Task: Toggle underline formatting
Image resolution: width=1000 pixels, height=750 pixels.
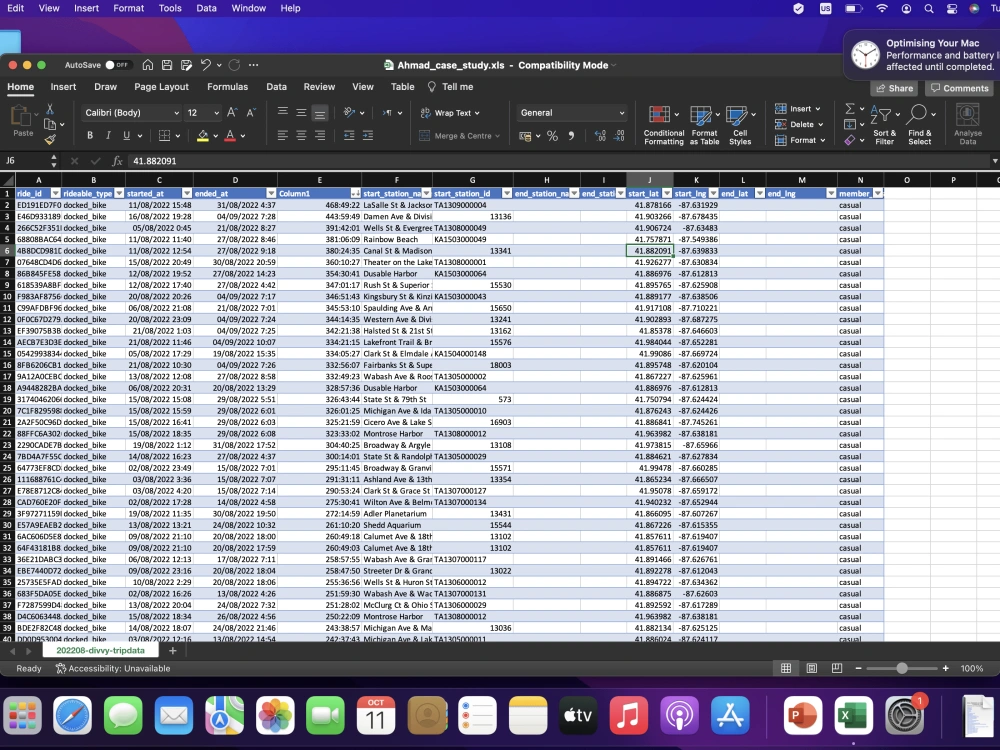Action: (x=126, y=135)
